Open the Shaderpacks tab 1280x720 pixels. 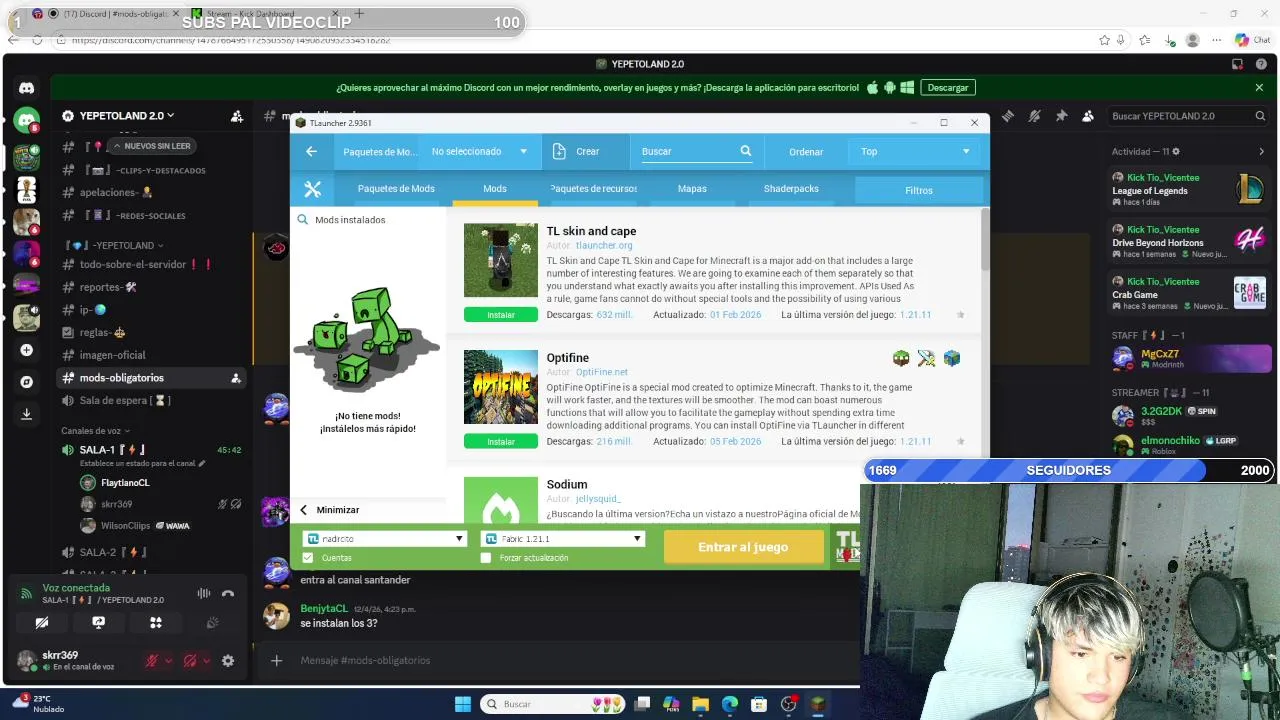(x=791, y=189)
